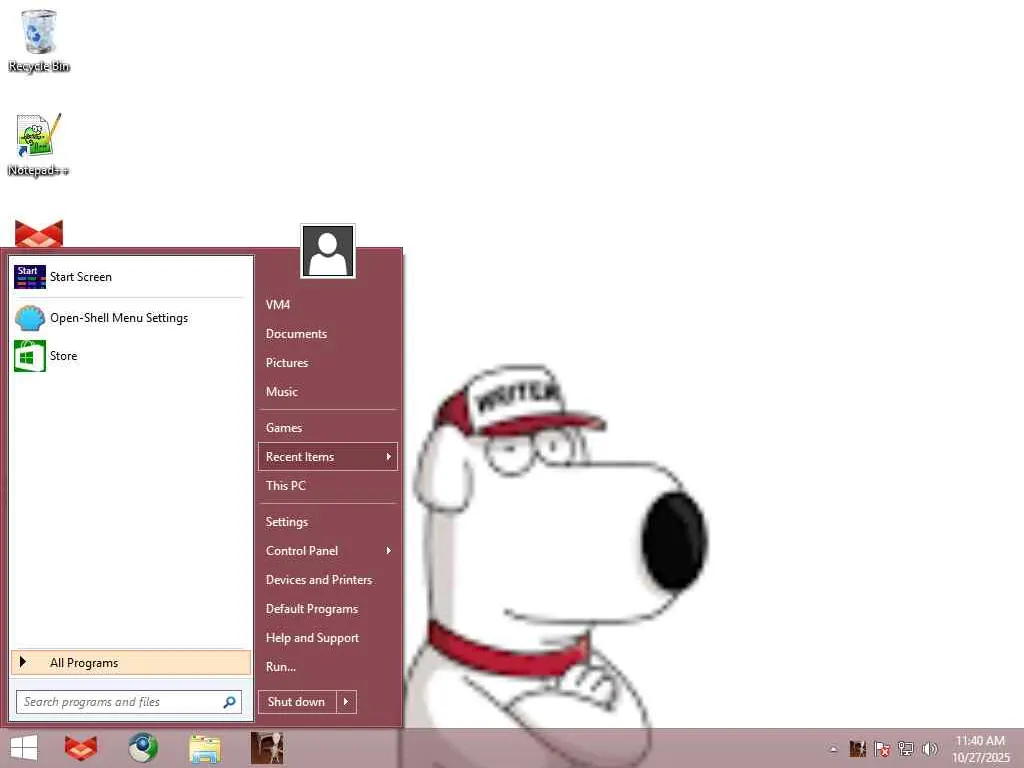This screenshot has height=768, width=1024.
Task: Open Documents in the start menu
Action: pos(328,334)
